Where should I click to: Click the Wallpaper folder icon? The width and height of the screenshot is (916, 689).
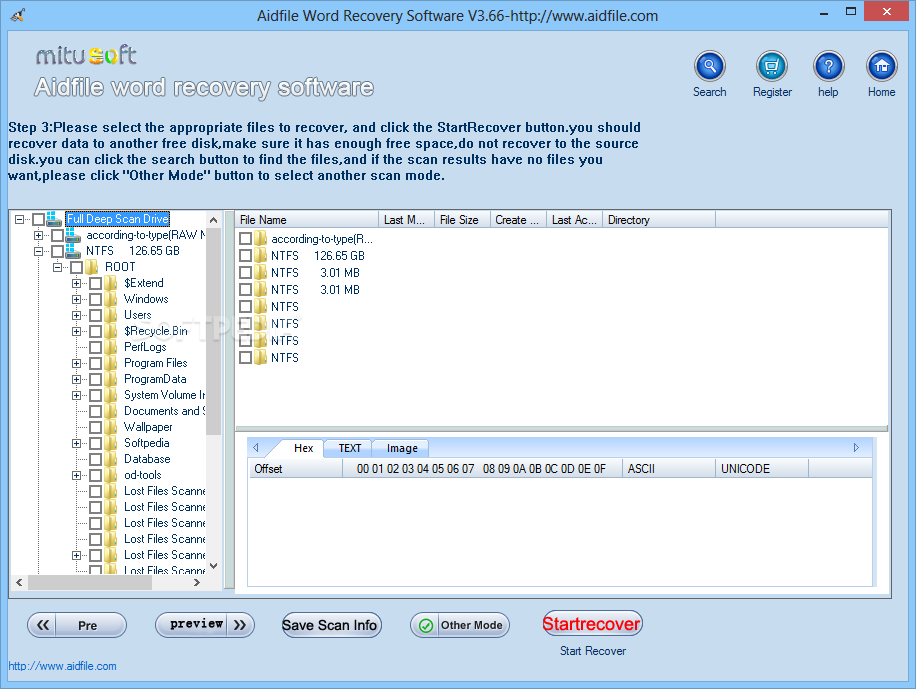coord(110,427)
